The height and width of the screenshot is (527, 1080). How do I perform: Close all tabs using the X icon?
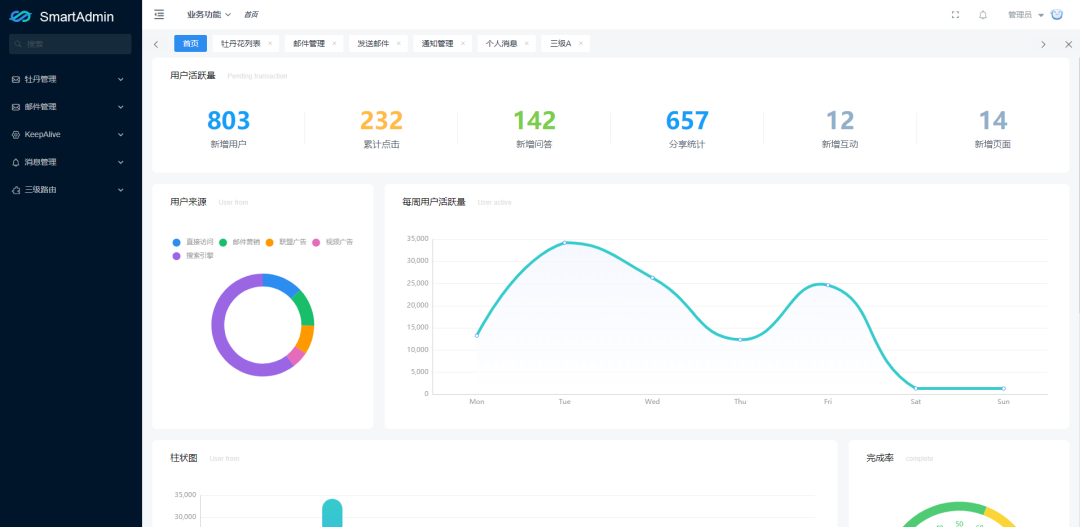[1068, 44]
